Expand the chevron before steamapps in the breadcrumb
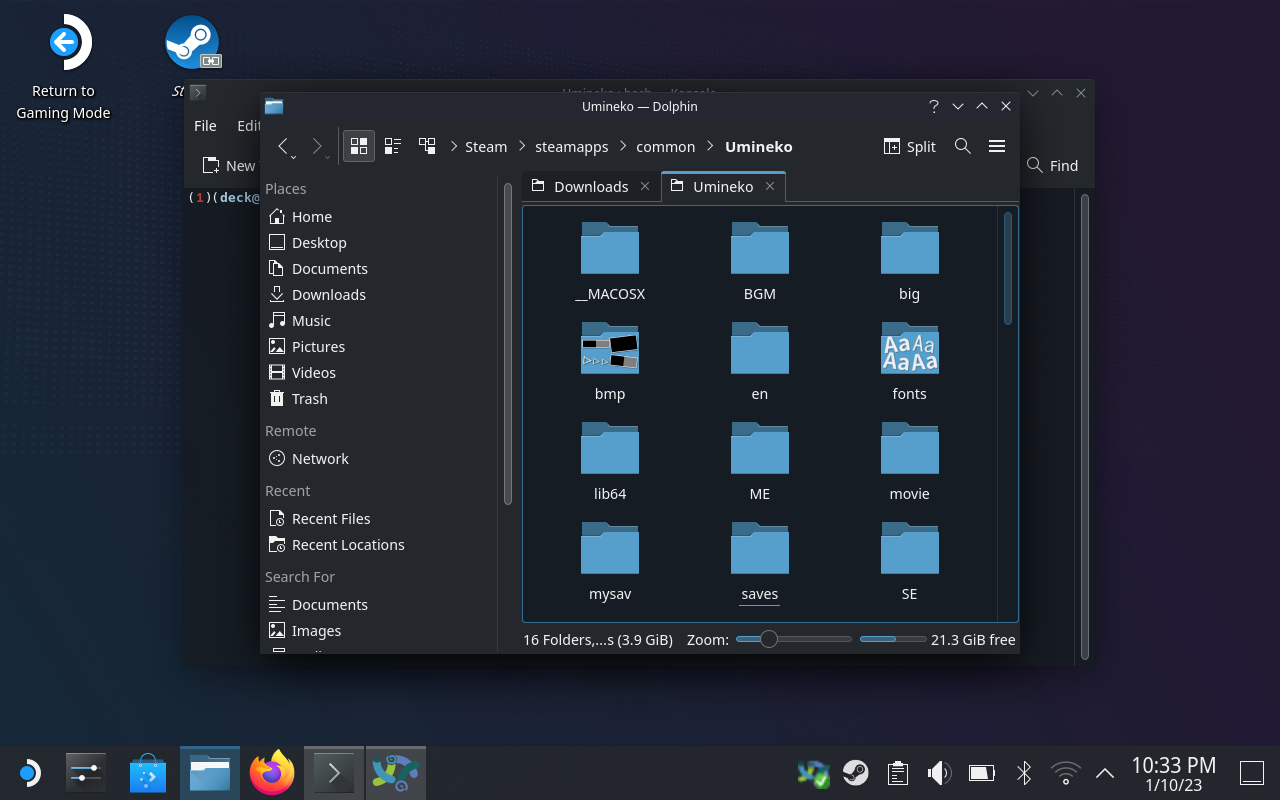The height and width of the screenshot is (800, 1280). pos(523,147)
